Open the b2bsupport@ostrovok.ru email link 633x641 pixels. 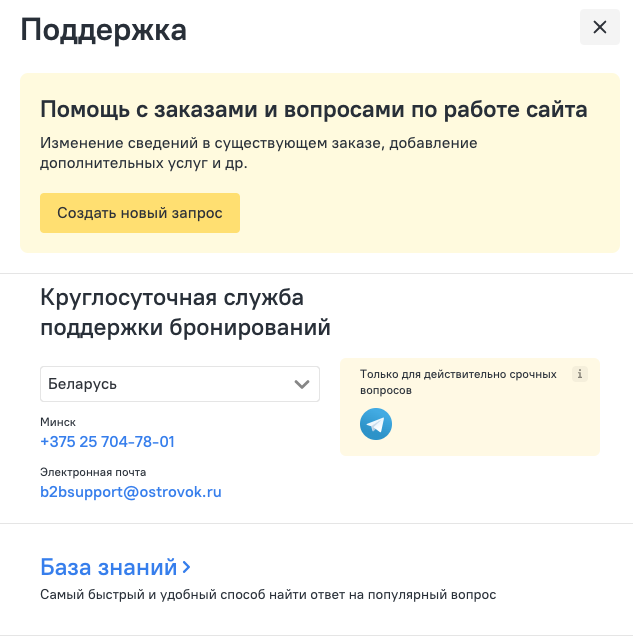(x=131, y=492)
